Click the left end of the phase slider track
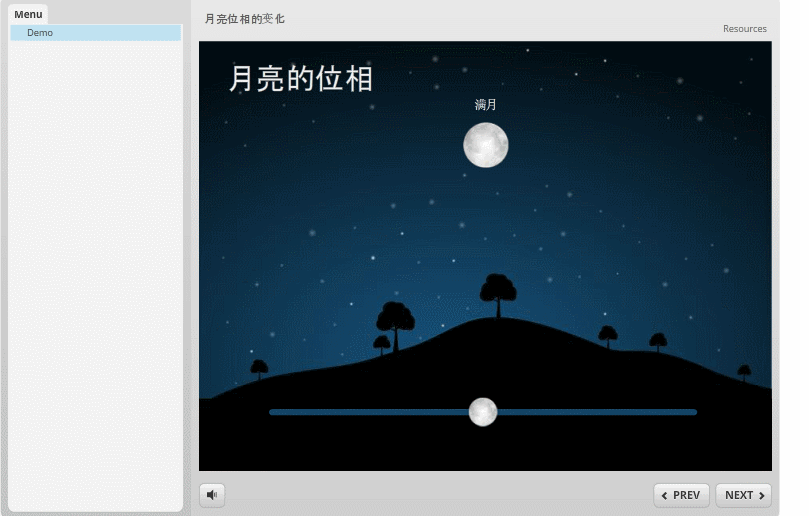809x516 pixels. tap(274, 412)
